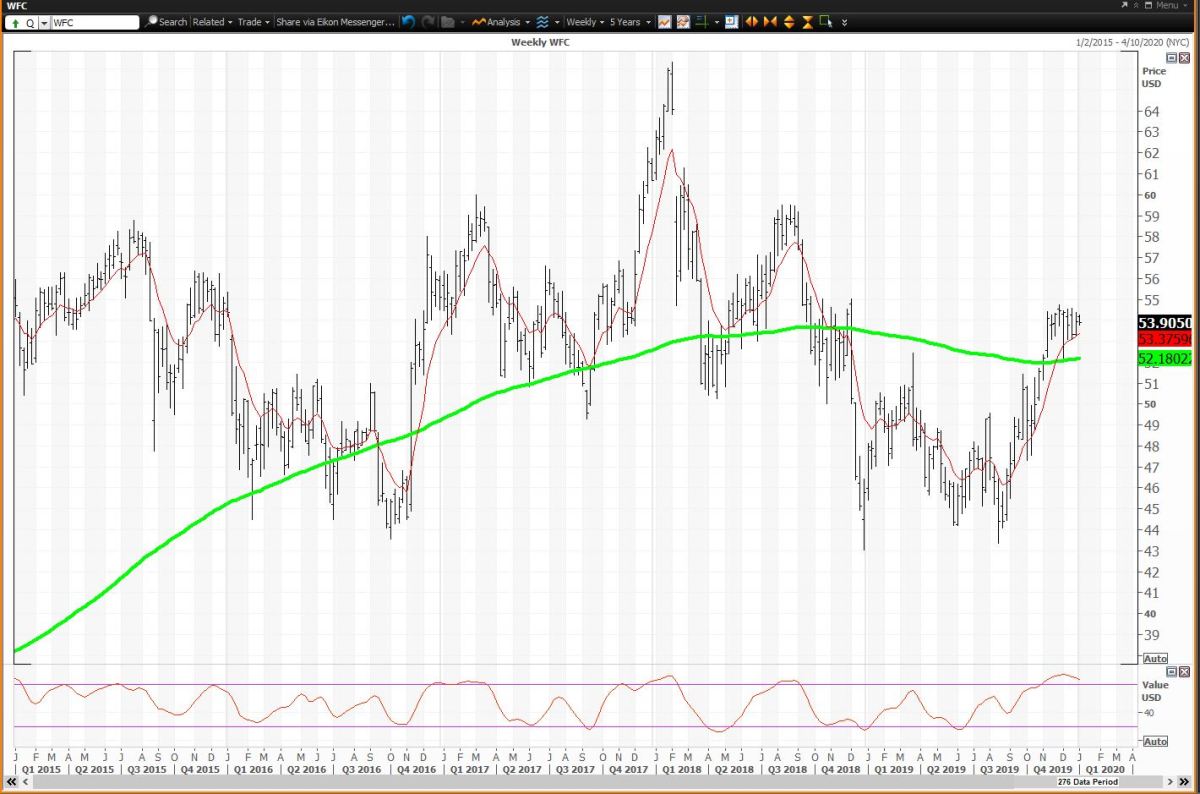Expand the folder icon dropdown arrow
1200x794 pixels.
tap(462, 22)
